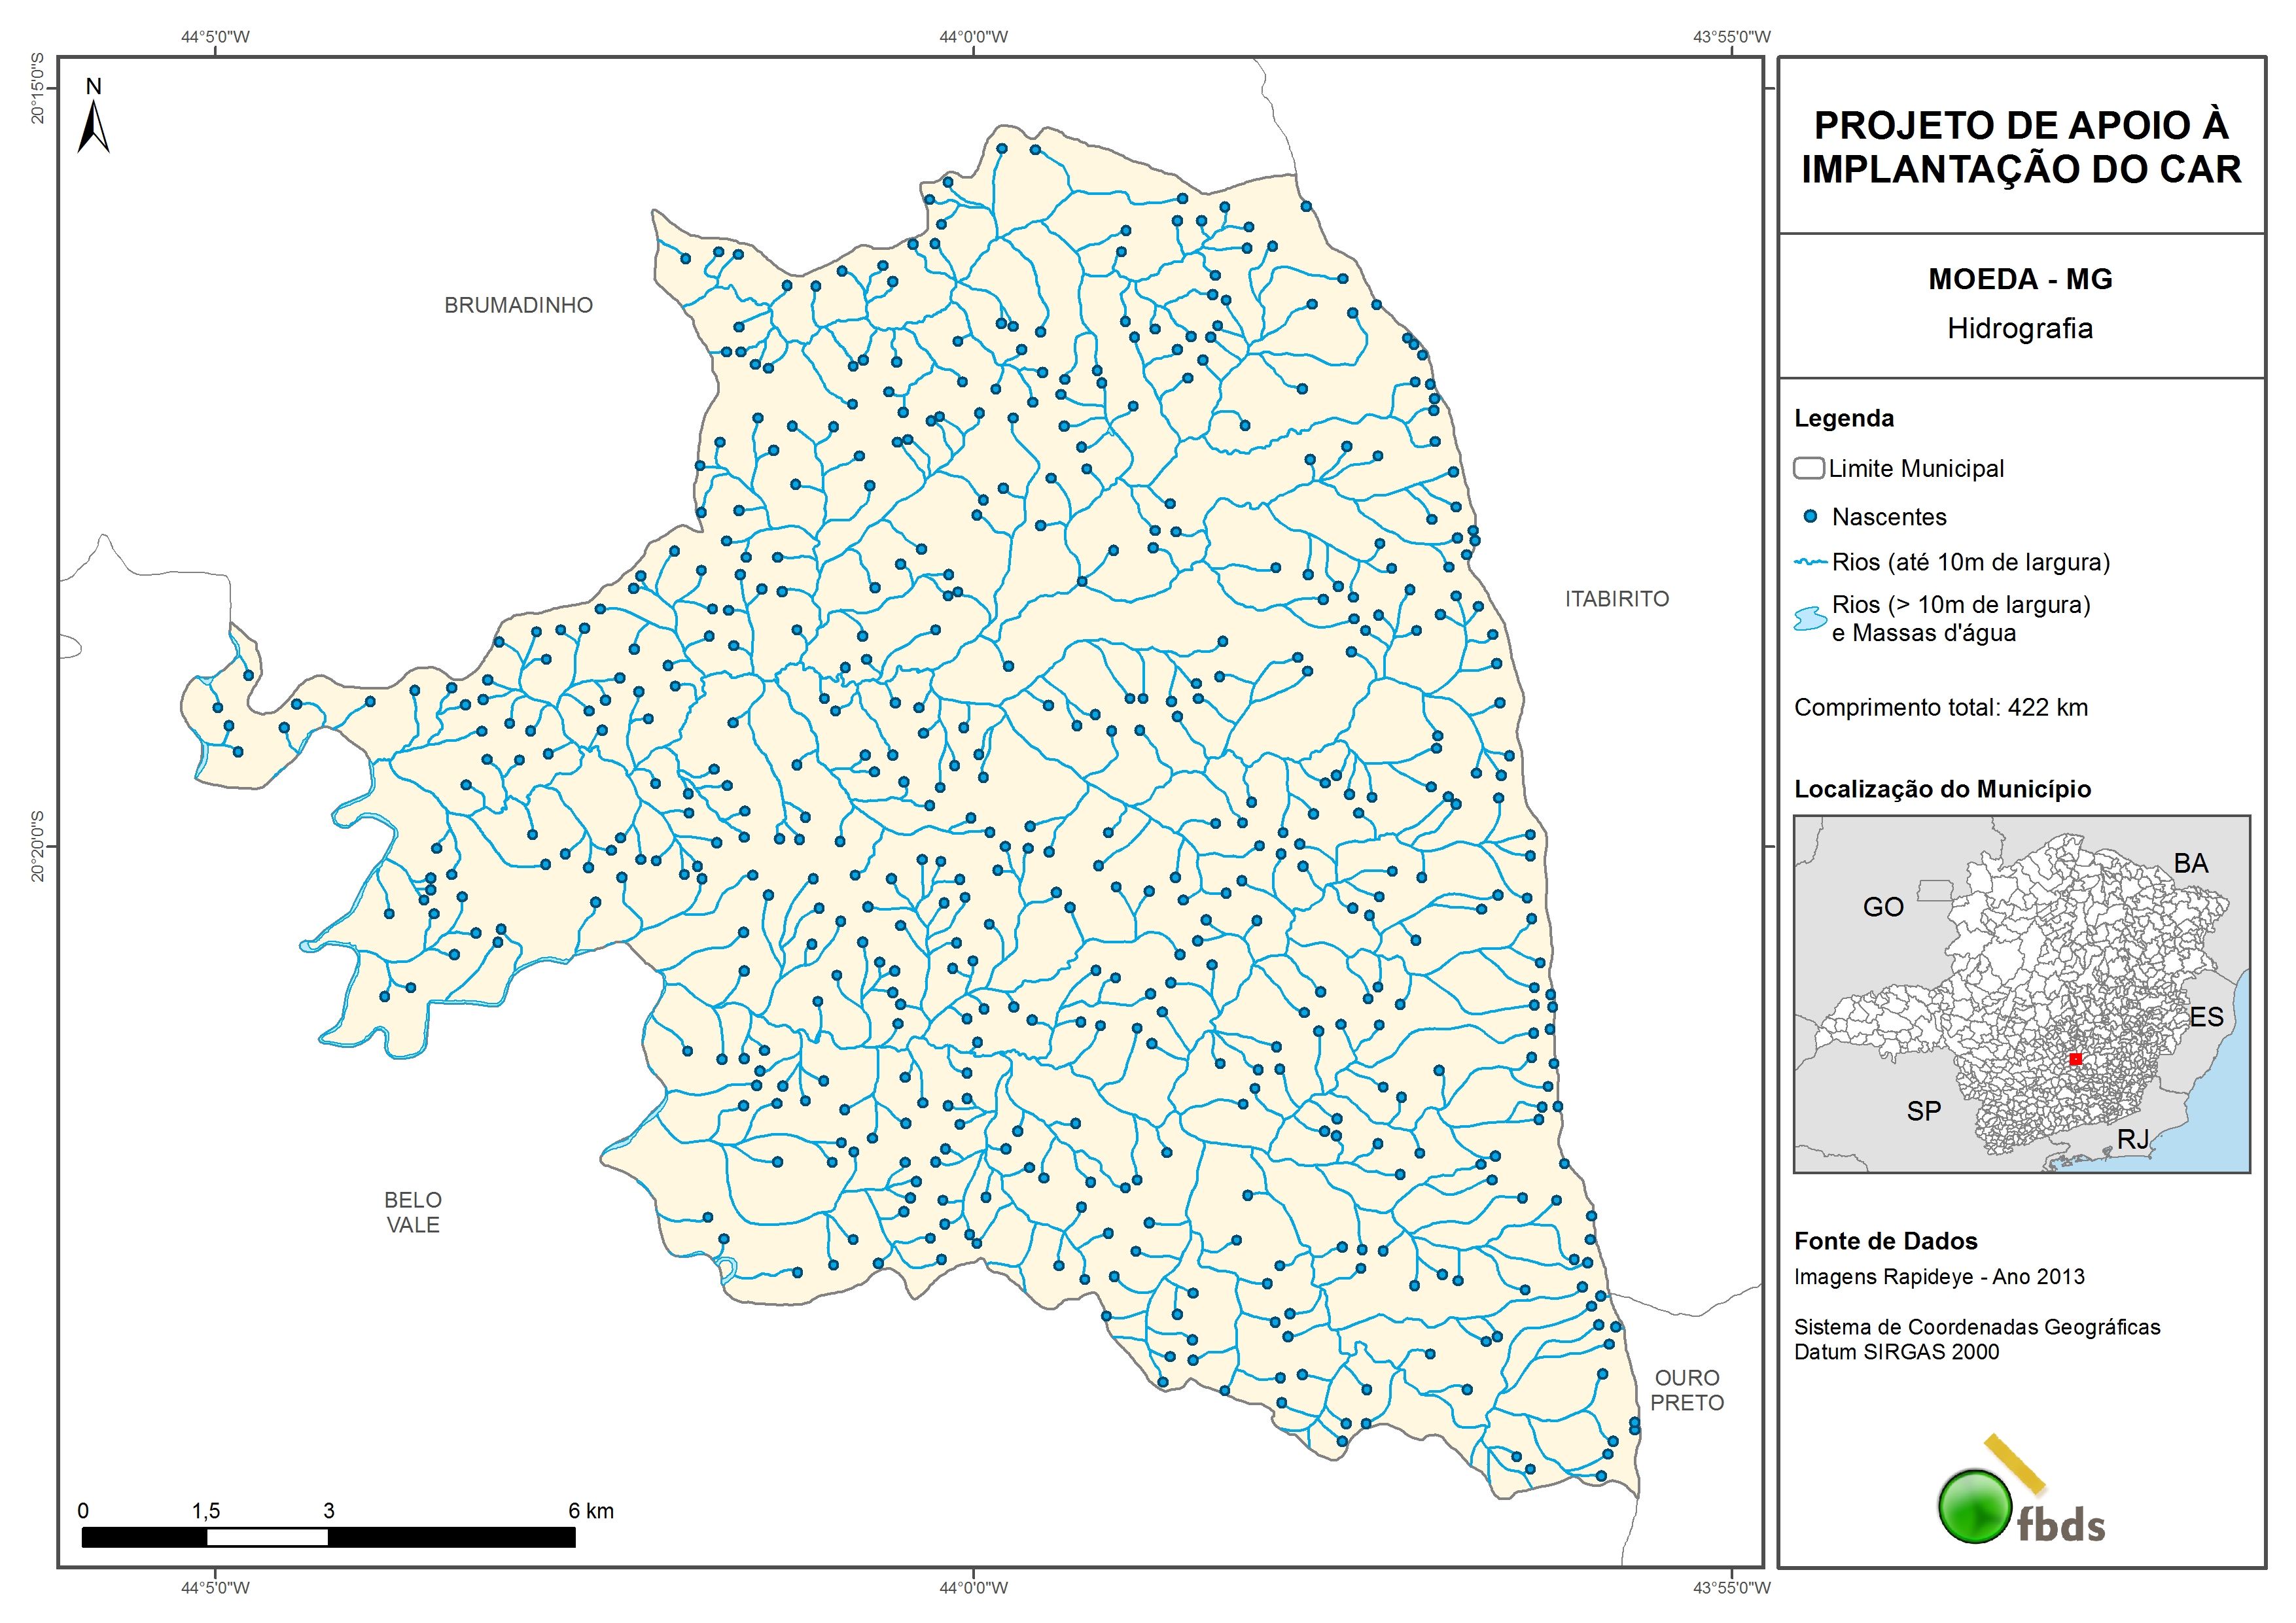Click the wide rivers water-mass legend symbol
Image resolution: width=2296 pixels, height=1623 pixels.
click(1810, 618)
